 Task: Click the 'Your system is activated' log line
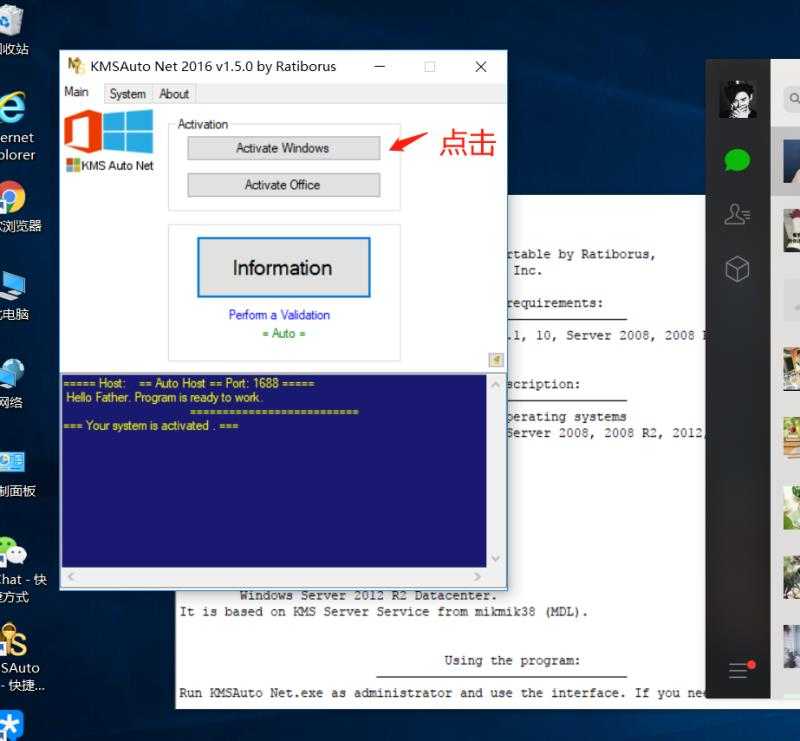(151, 426)
